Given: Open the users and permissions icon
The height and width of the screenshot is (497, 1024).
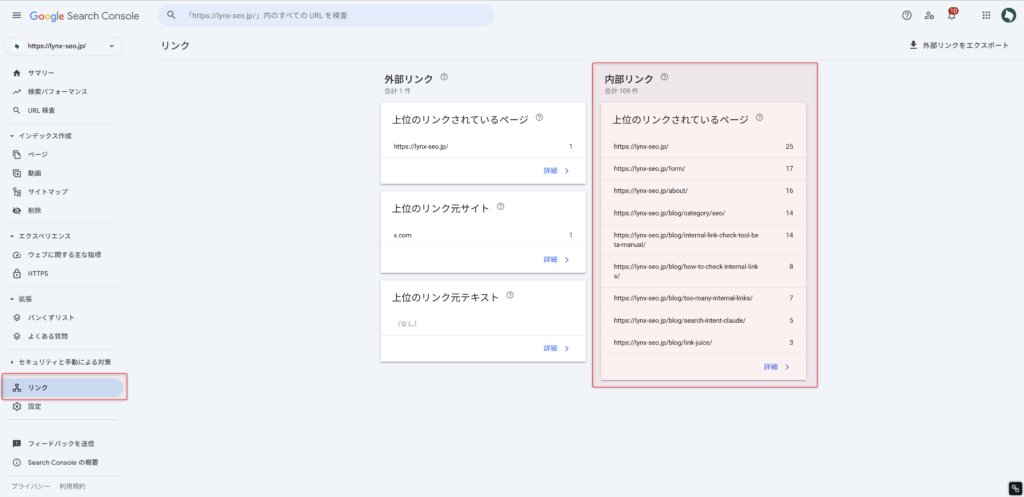Looking at the screenshot, I should click(x=929, y=15).
